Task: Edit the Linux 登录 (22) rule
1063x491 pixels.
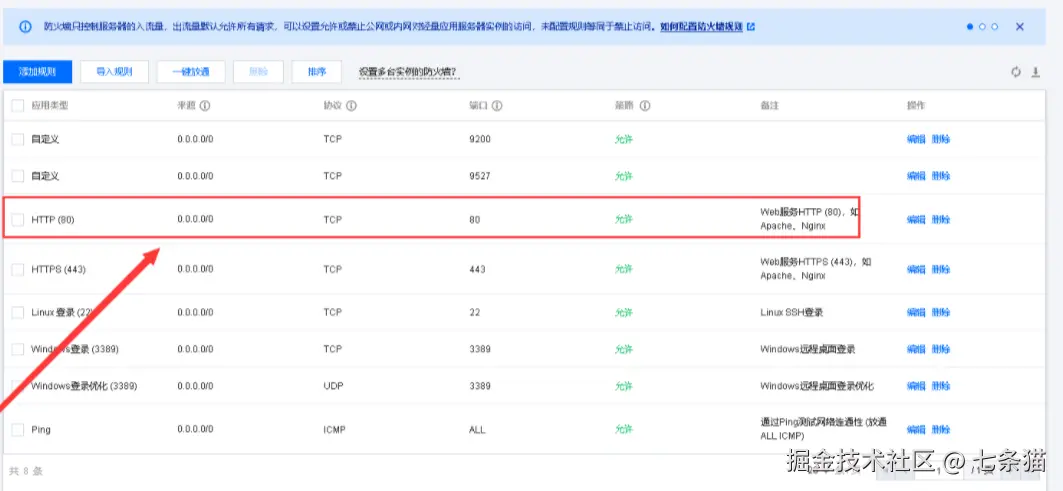Action: 916,313
